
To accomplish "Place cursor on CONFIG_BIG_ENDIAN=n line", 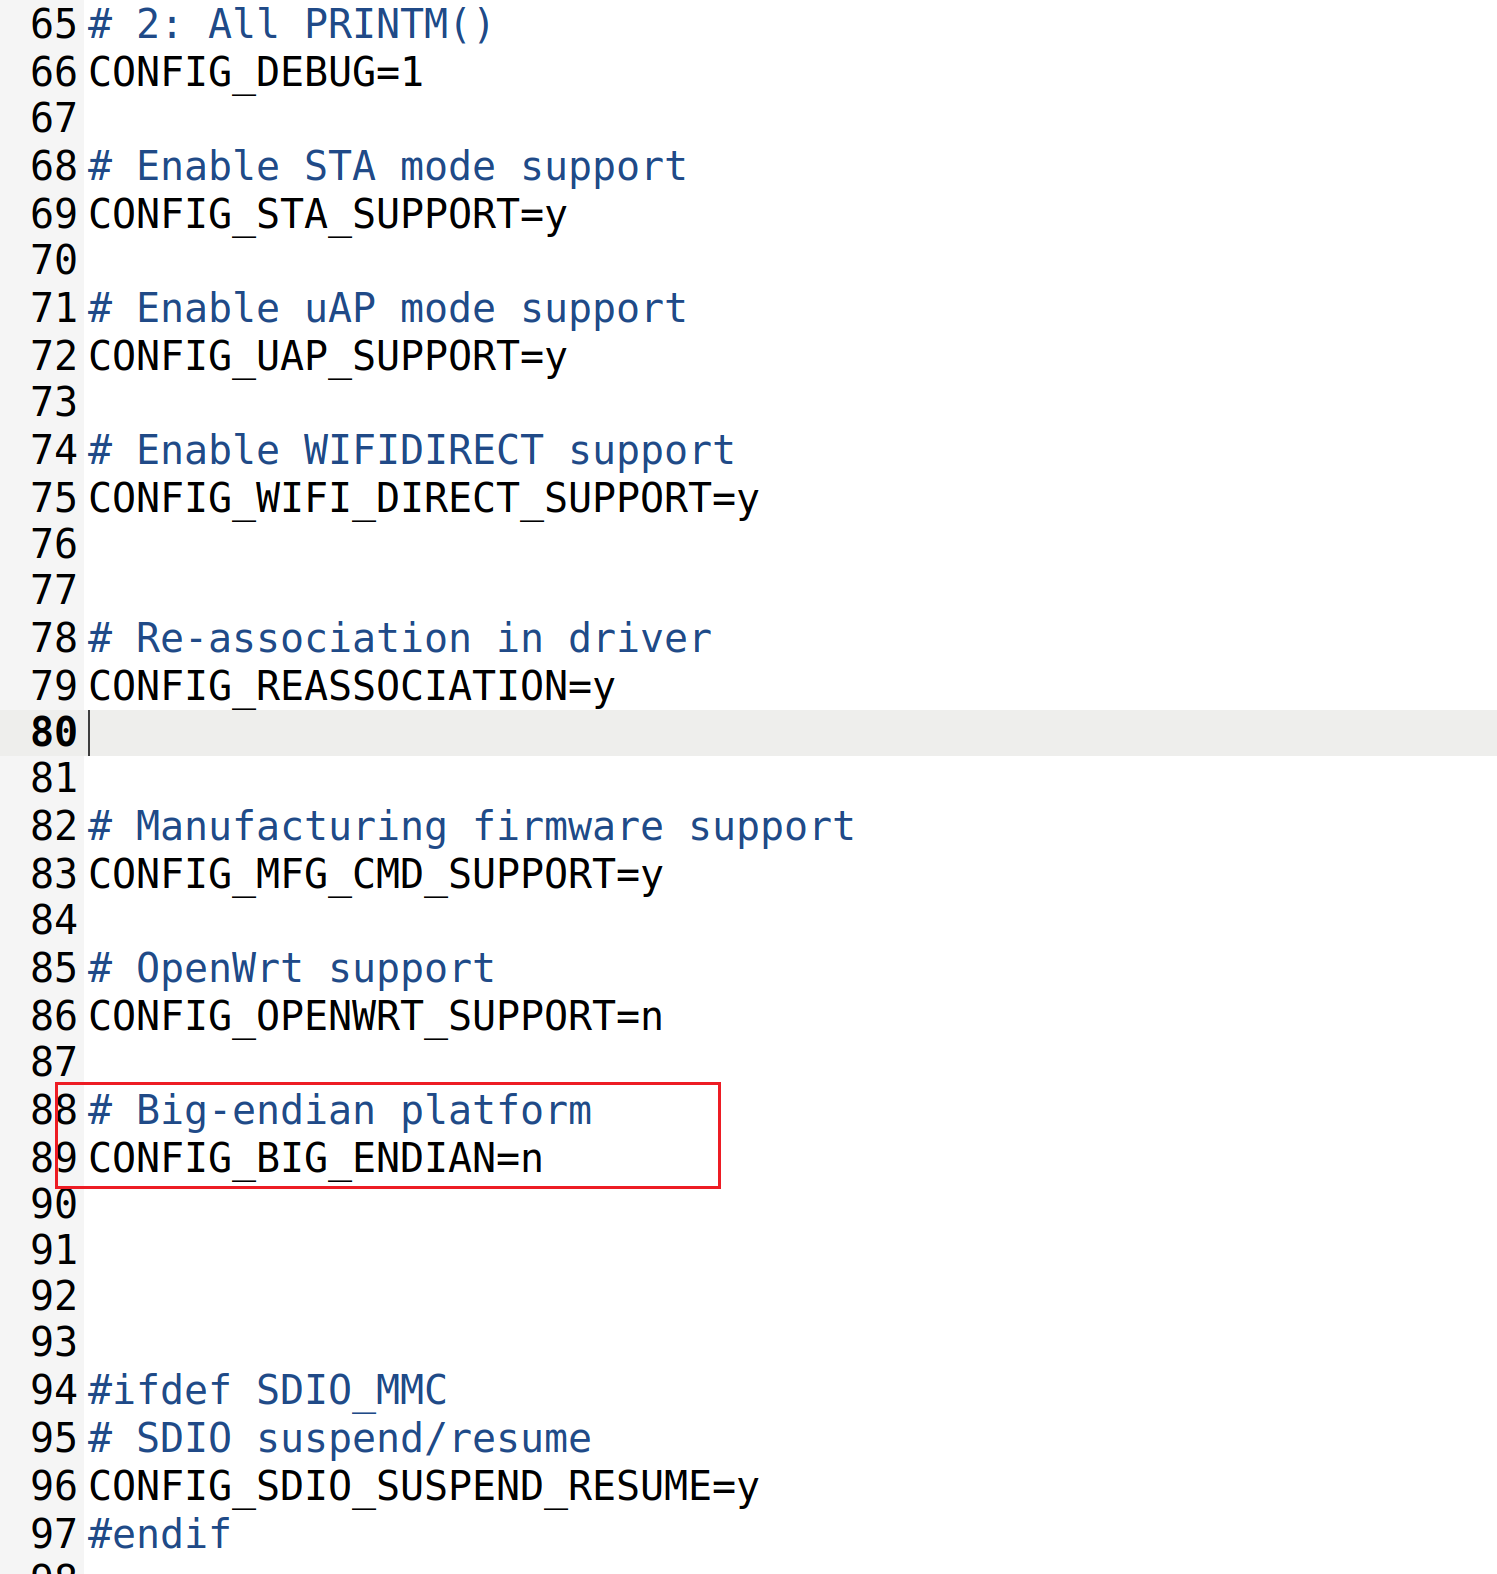I will click(x=315, y=1159).
